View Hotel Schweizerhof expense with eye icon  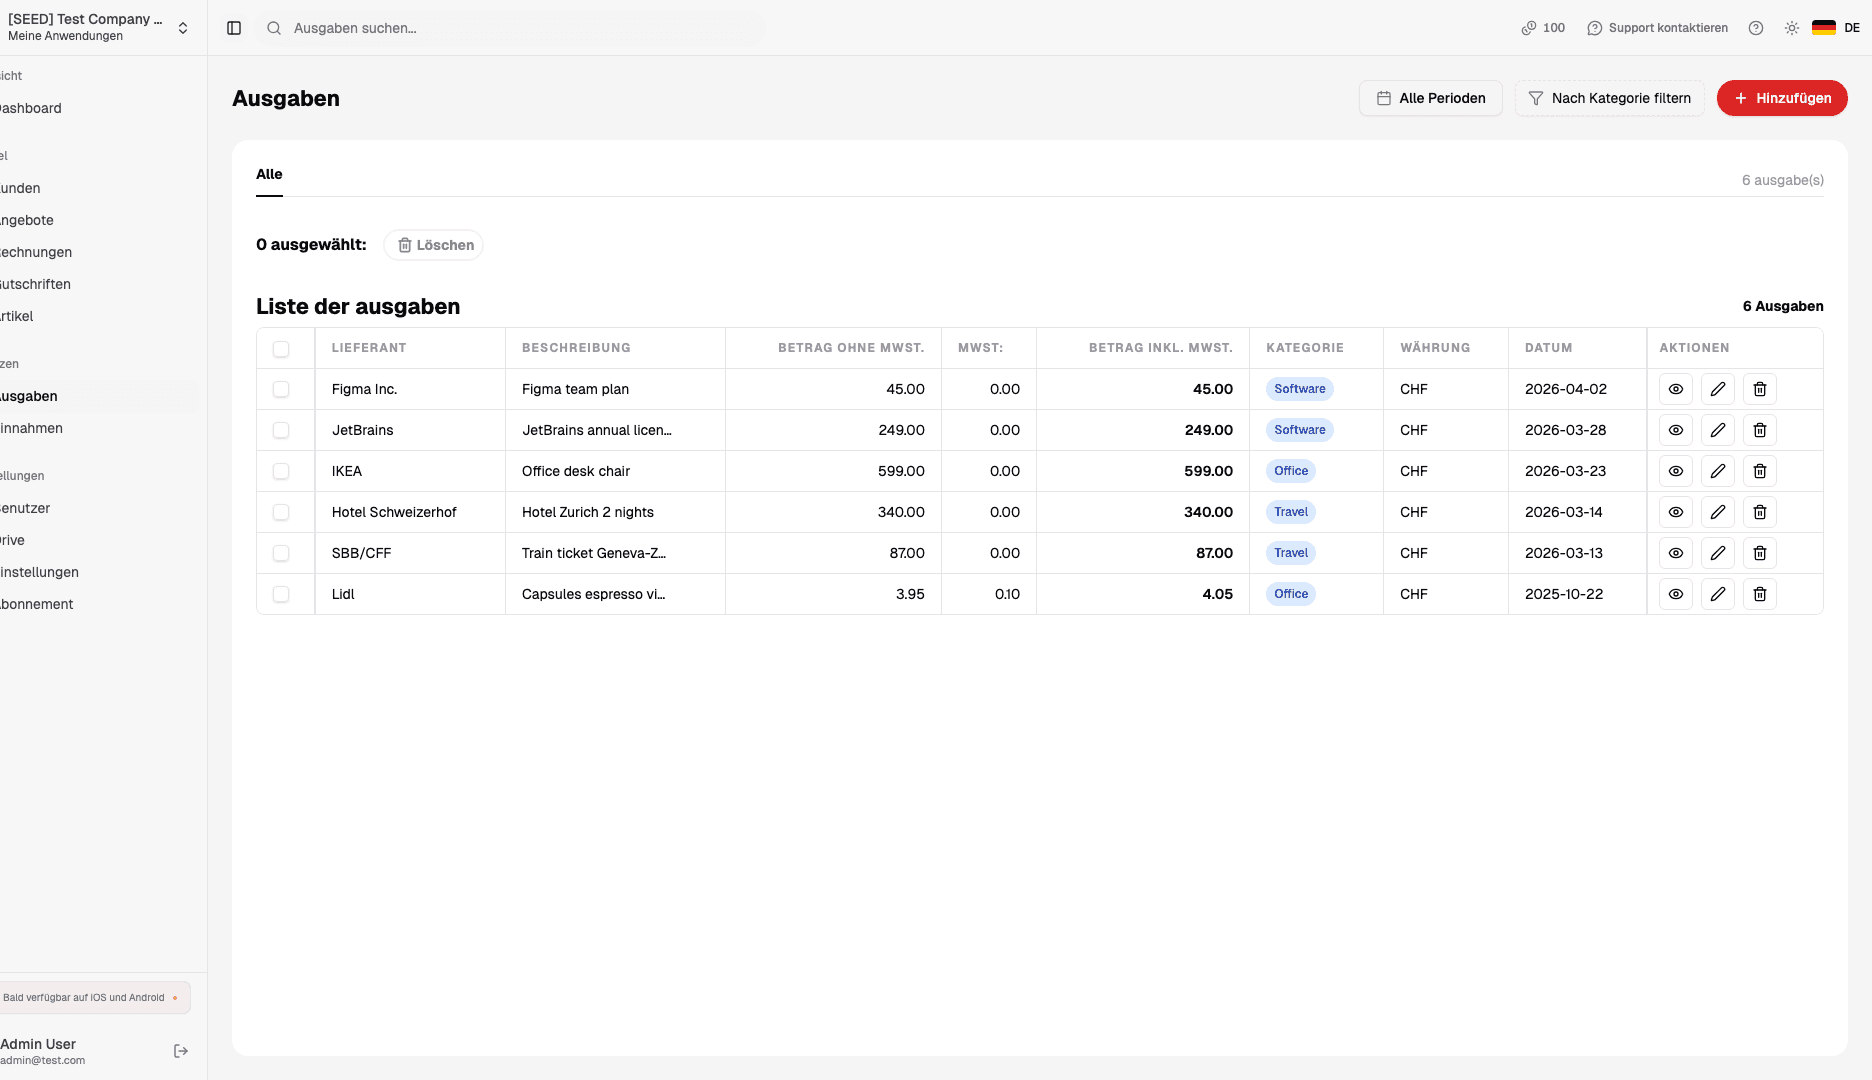(1675, 512)
